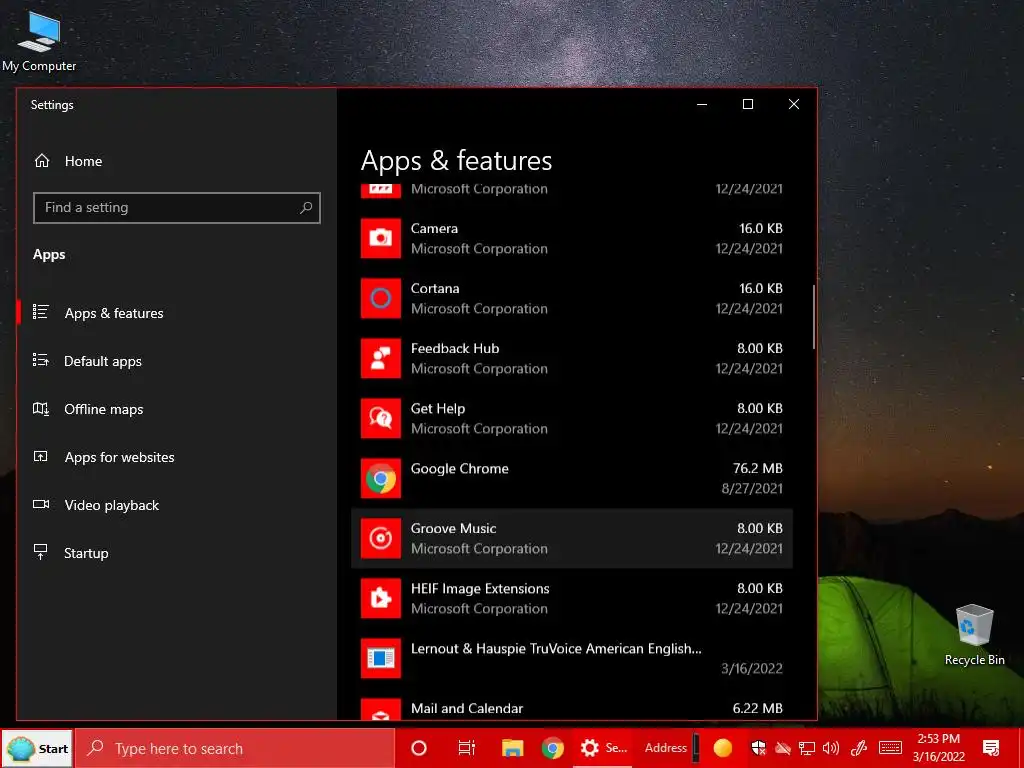
Task: Select the Get Help entry name
Action: click(438, 409)
